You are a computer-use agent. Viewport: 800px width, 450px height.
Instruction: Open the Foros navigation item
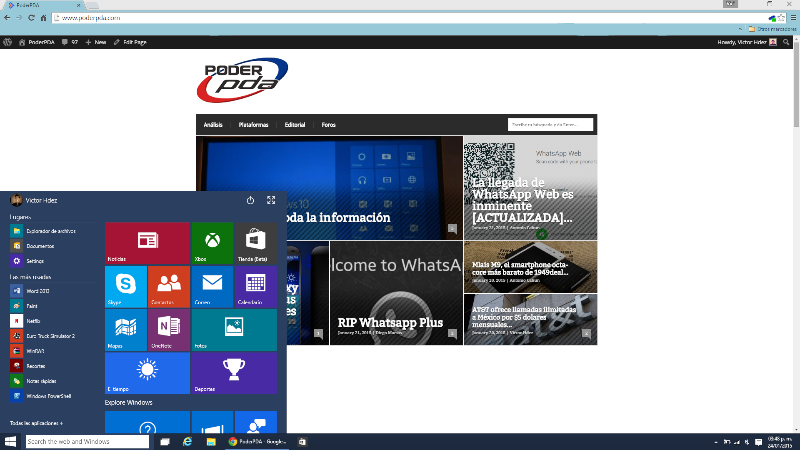[x=329, y=125]
